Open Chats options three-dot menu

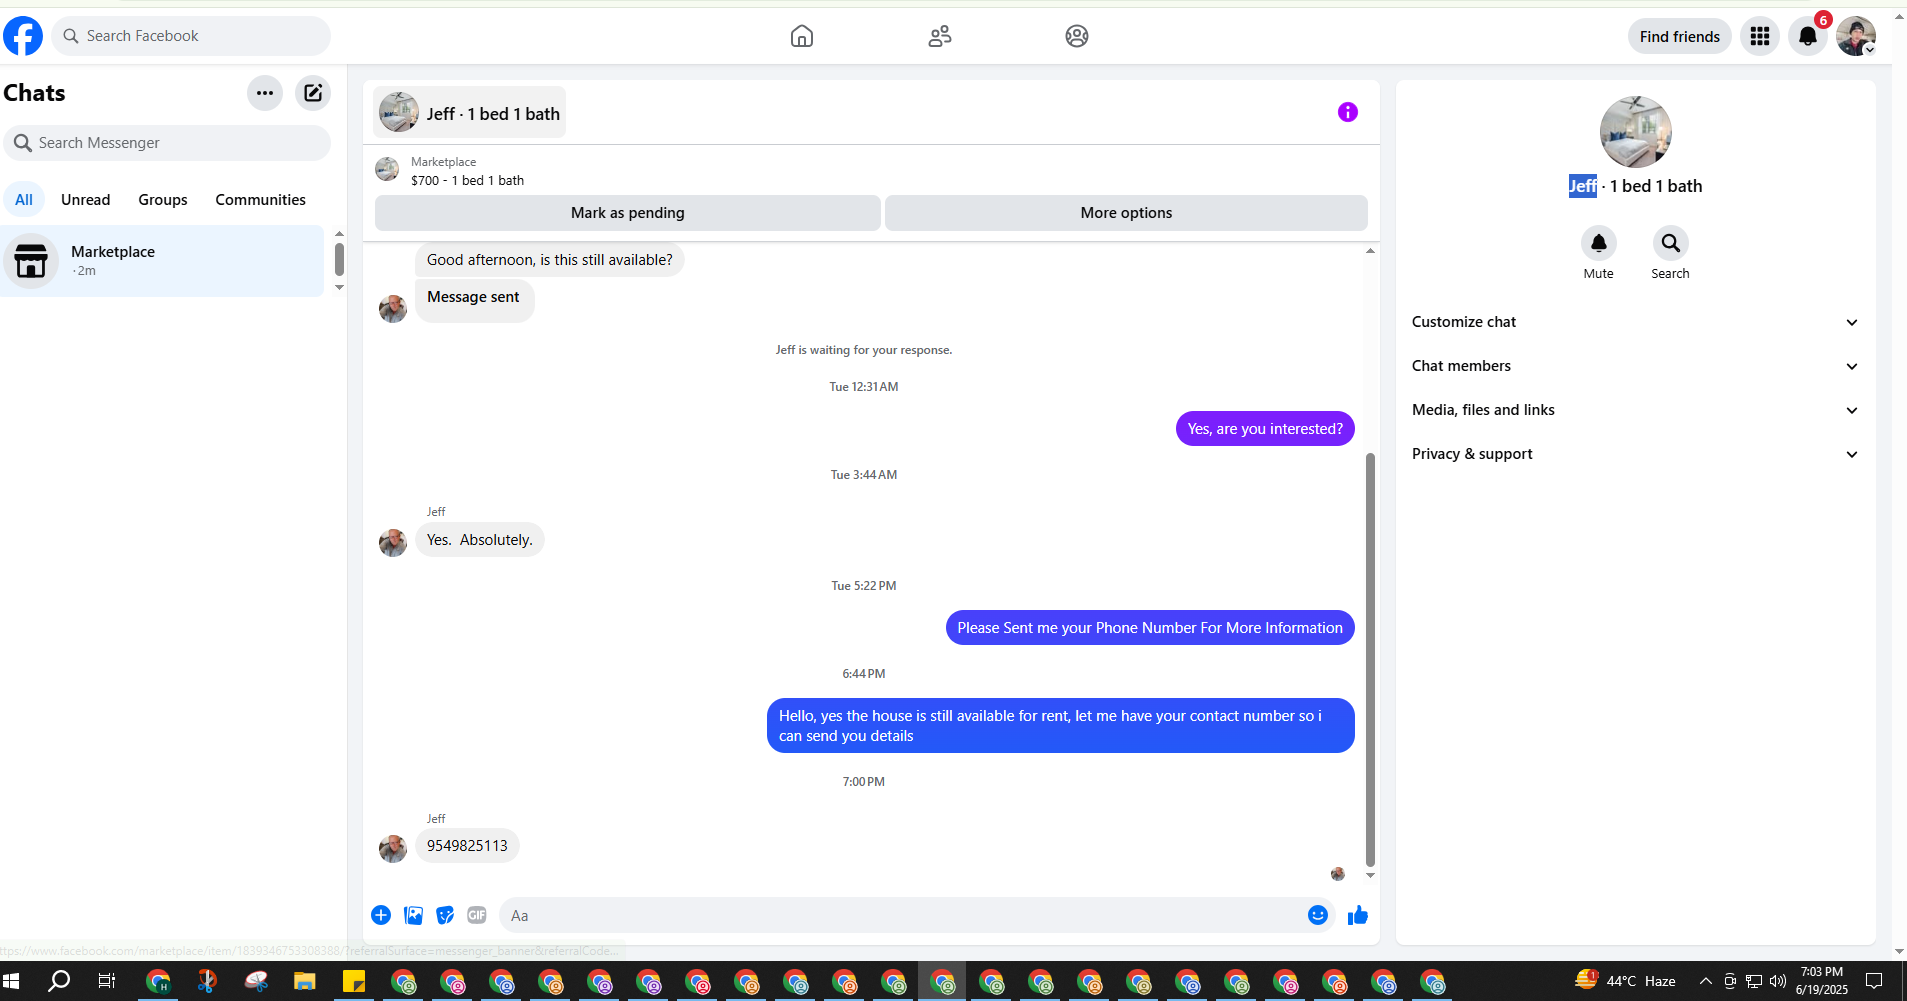265,93
